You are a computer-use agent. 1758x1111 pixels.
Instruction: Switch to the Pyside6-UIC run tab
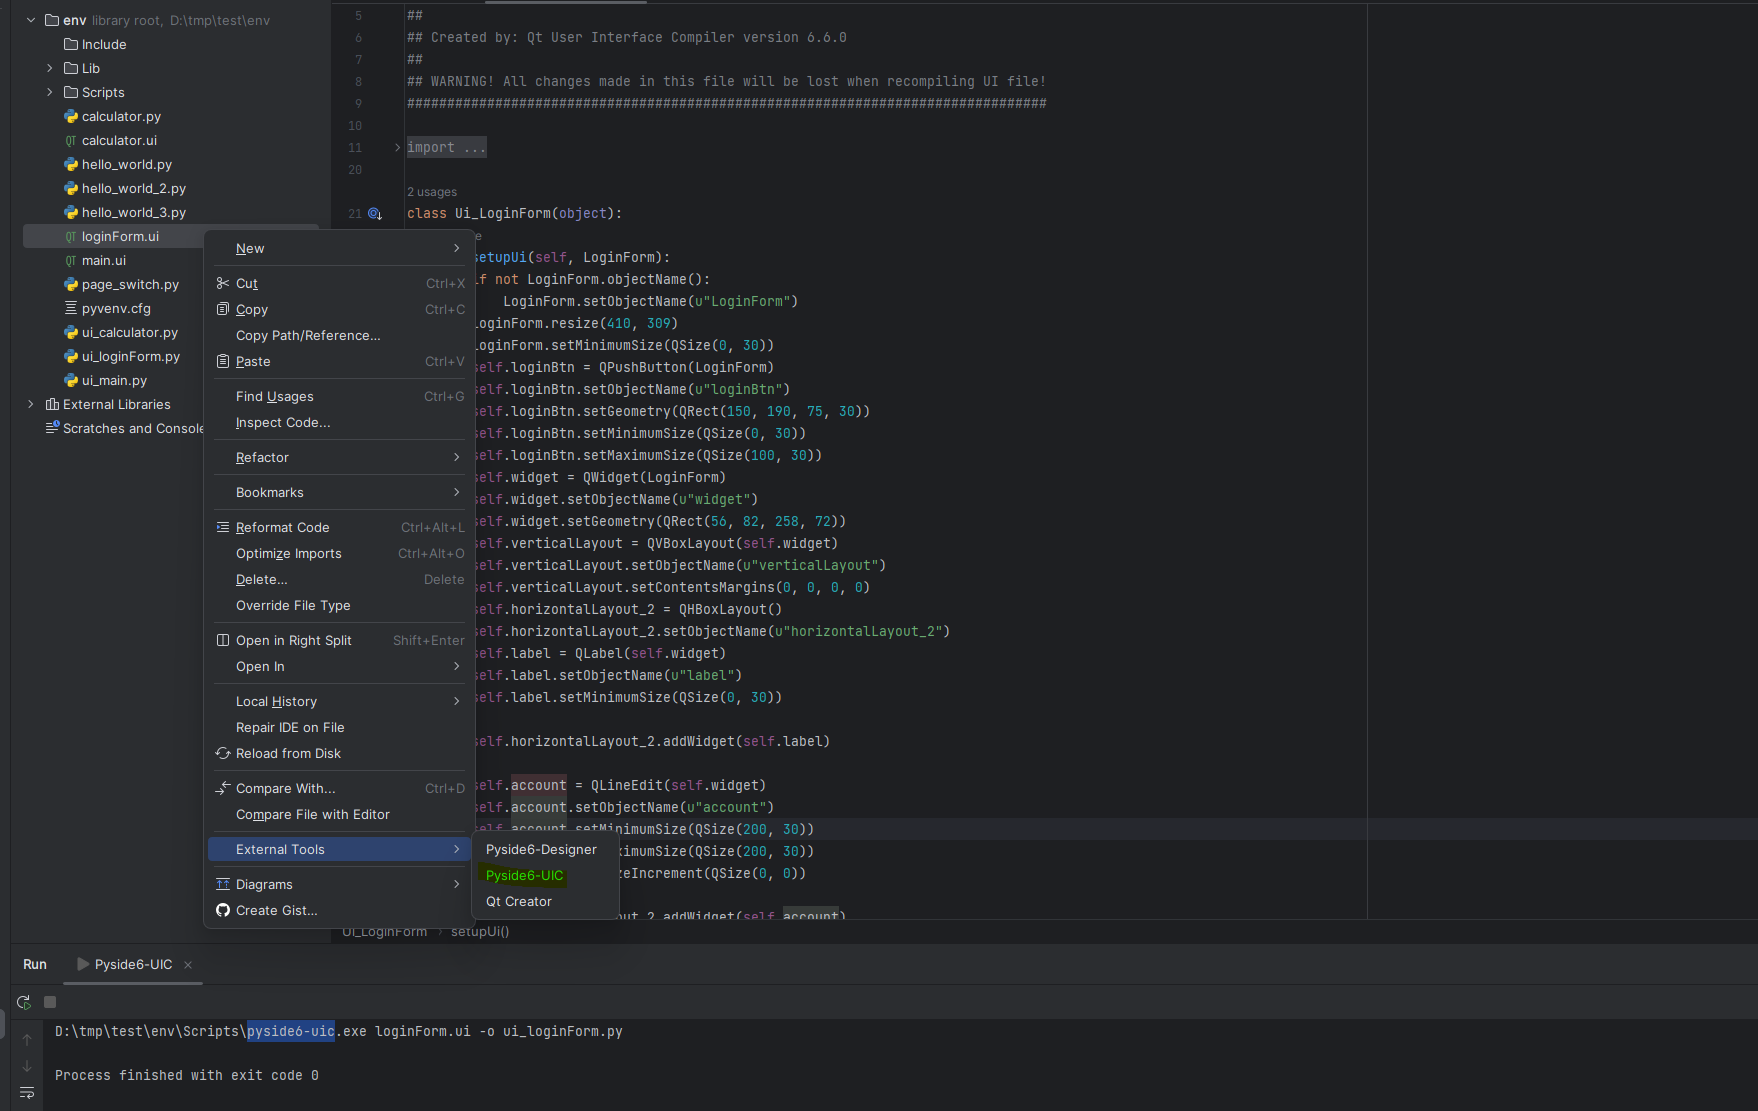point(133,965)
